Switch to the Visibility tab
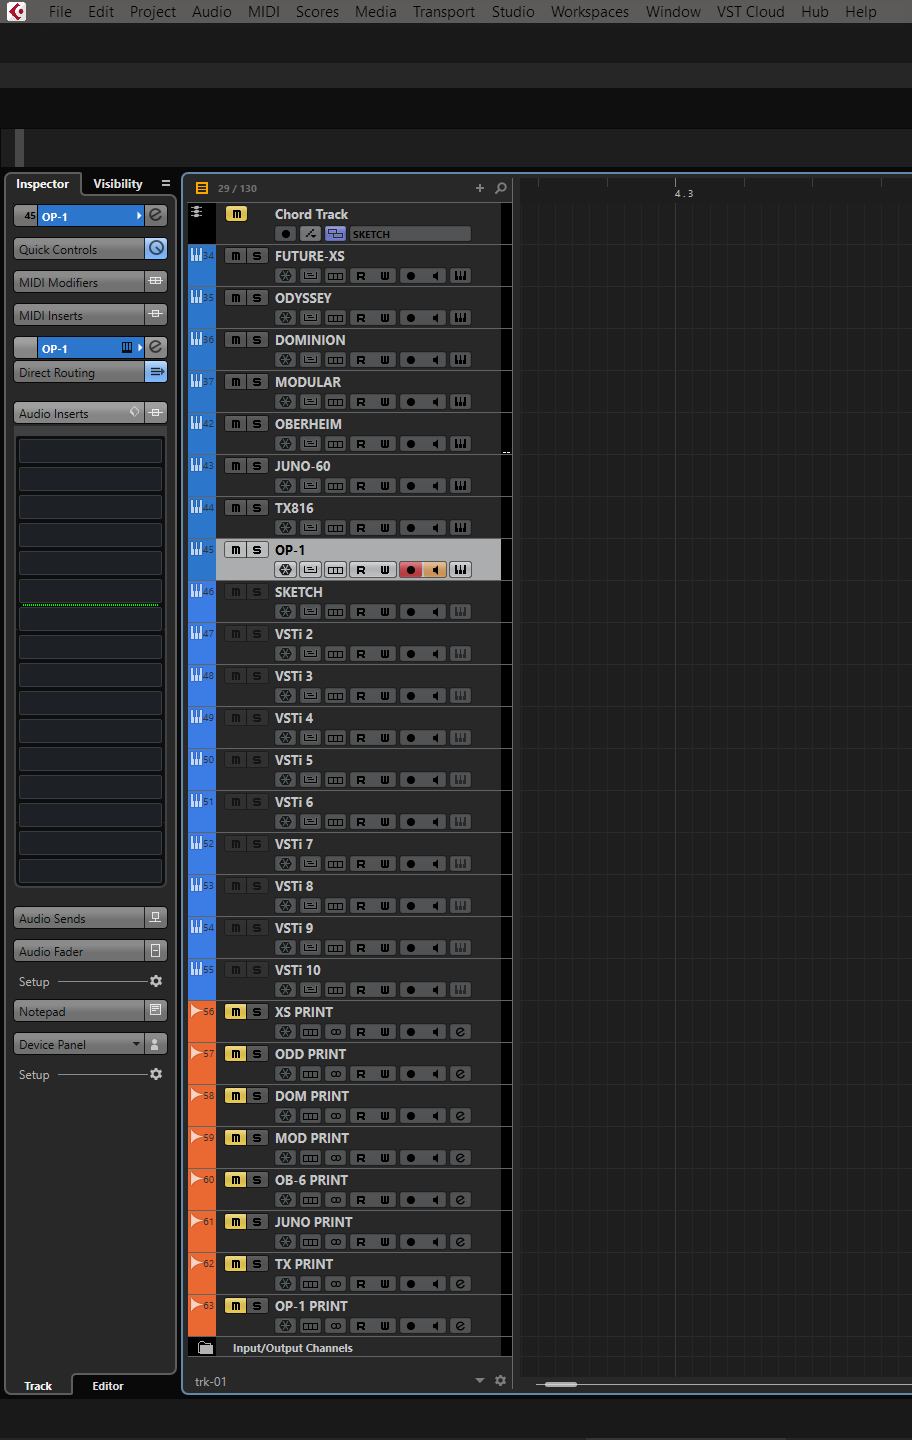Screen dimensions: 912x1440 tap(118, 184)
